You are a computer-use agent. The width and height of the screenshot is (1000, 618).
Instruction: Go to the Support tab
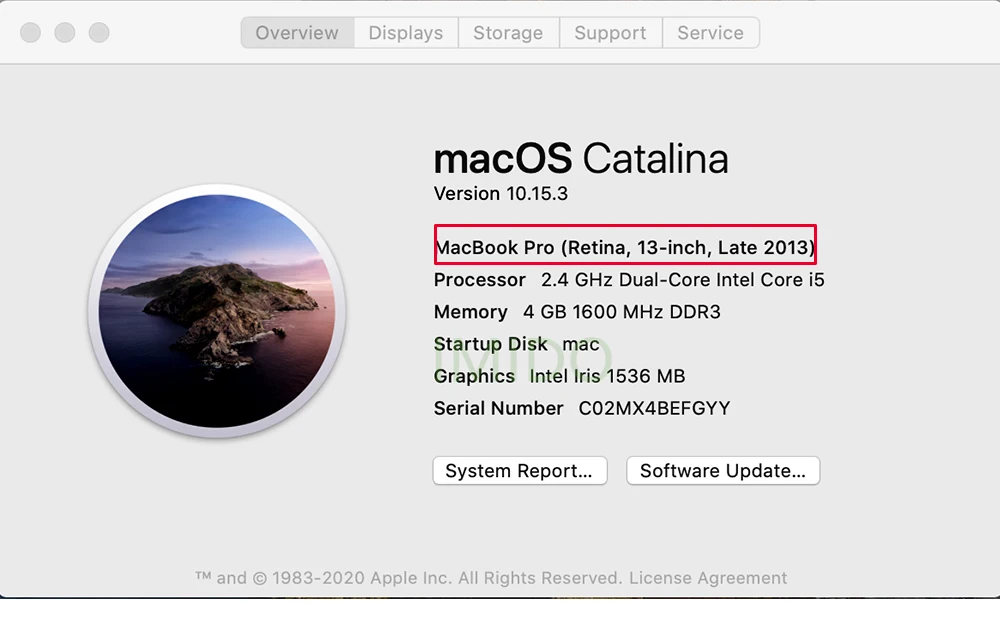tap(610, 33)
